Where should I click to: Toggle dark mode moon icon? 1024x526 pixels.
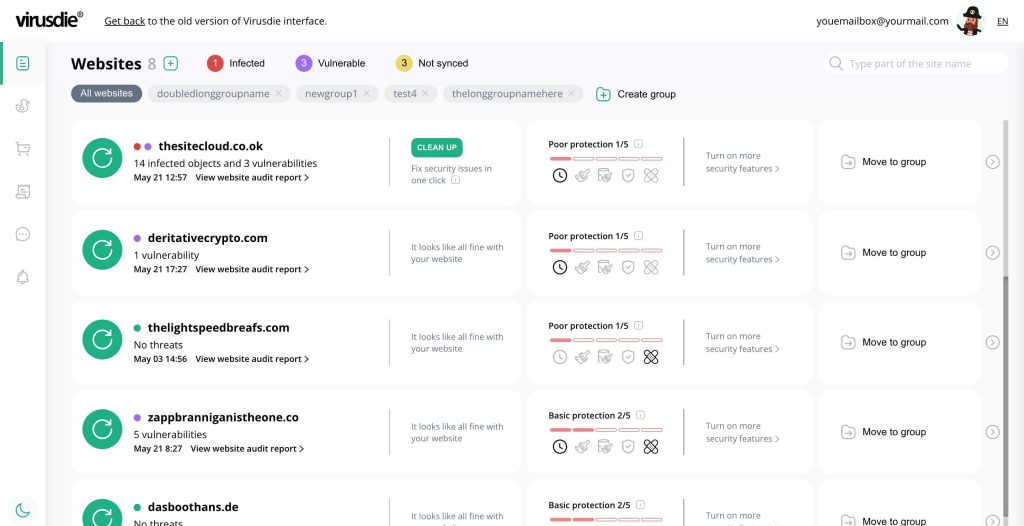coord(23,510)
